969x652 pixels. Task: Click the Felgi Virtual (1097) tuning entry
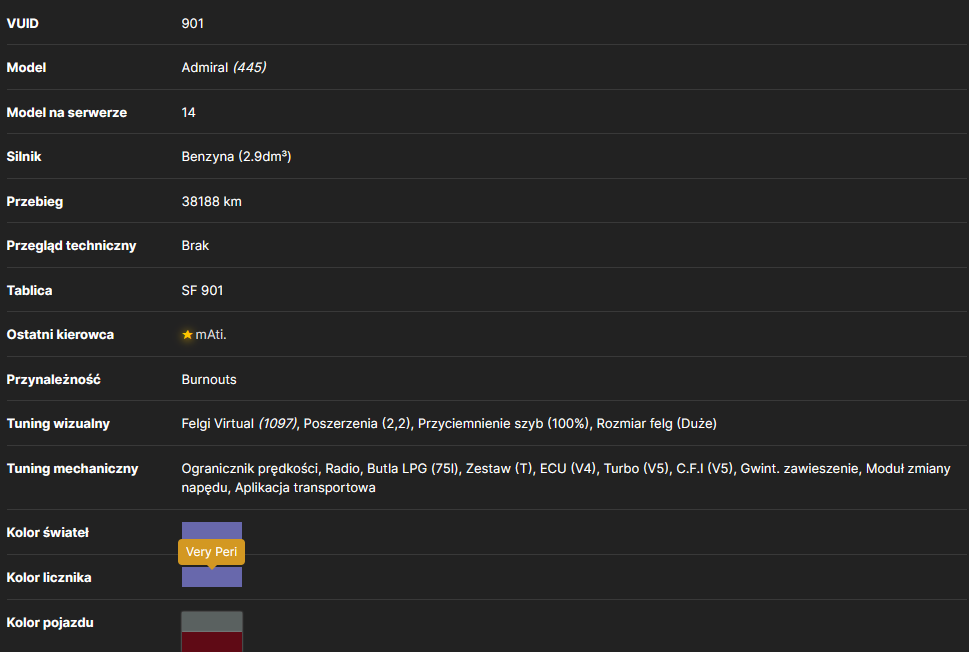click(x=239, y=423)
